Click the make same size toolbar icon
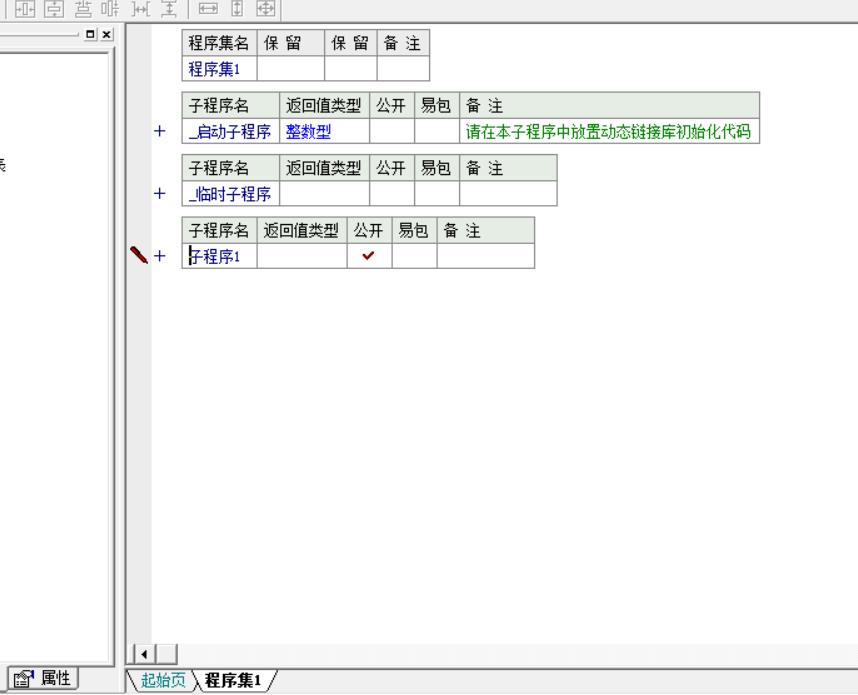The width and height of the screenshot is (858, 695). (x=266, y=8)
